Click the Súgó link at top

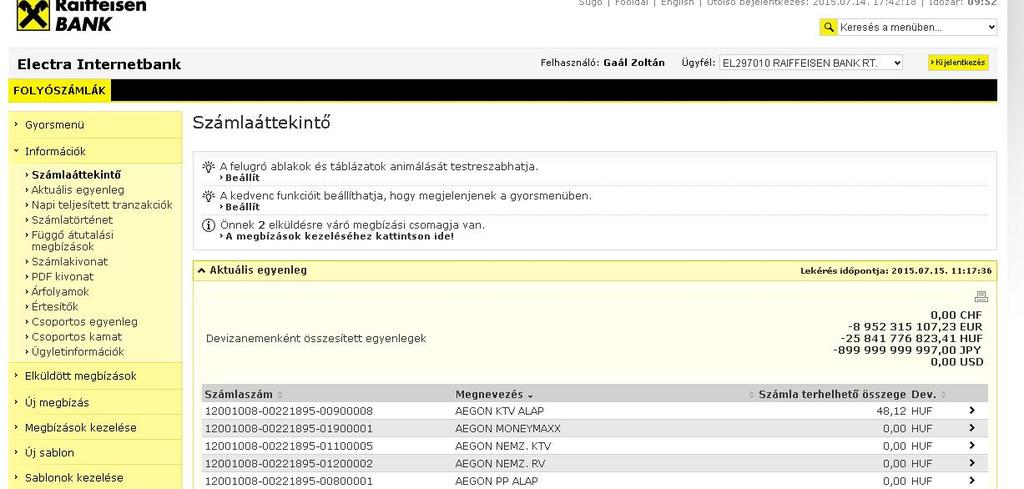pos(590,3)
